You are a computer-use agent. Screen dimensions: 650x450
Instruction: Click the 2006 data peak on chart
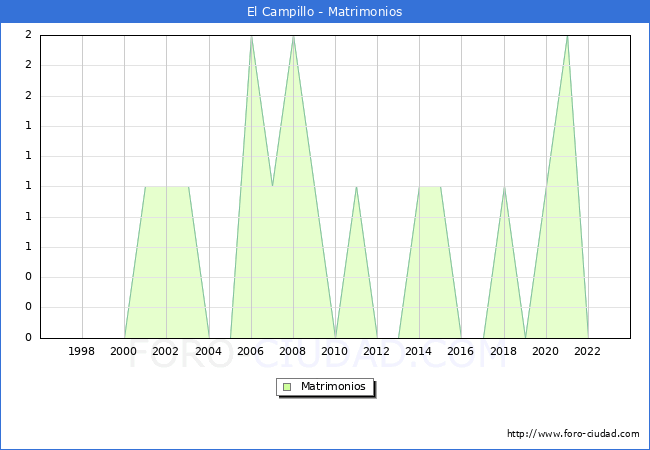(251, 37)
